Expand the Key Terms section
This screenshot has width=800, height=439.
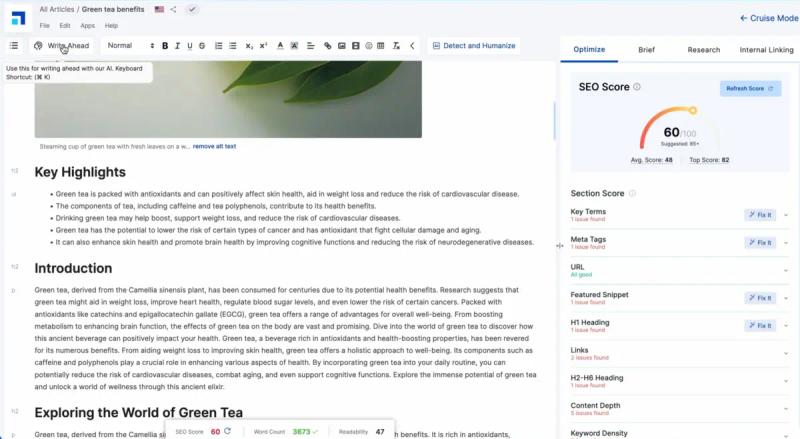pos(786,215)
